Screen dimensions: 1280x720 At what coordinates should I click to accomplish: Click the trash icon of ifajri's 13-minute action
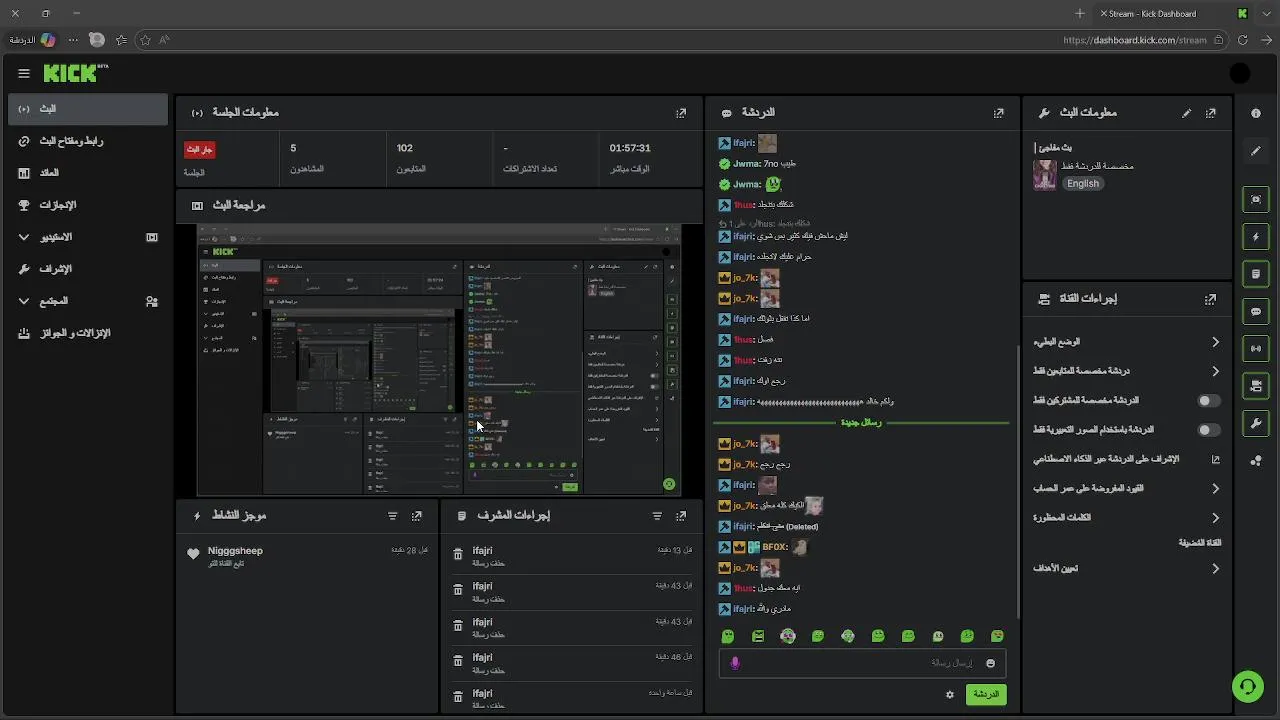(x=458, y=555)
